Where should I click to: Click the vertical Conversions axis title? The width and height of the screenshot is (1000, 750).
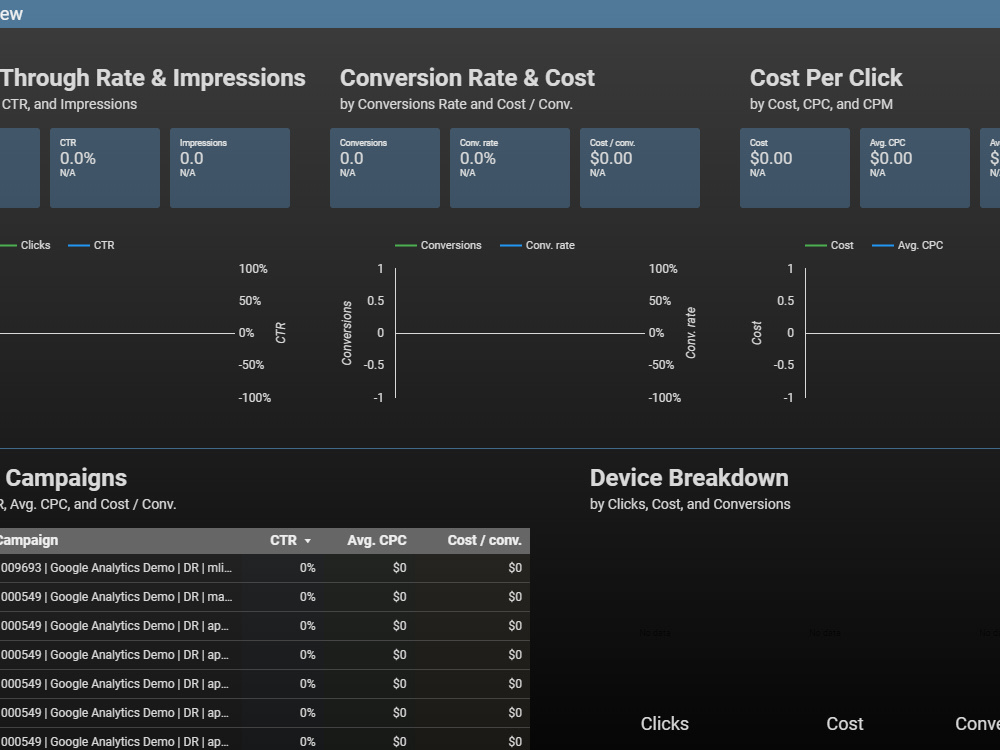347,333
